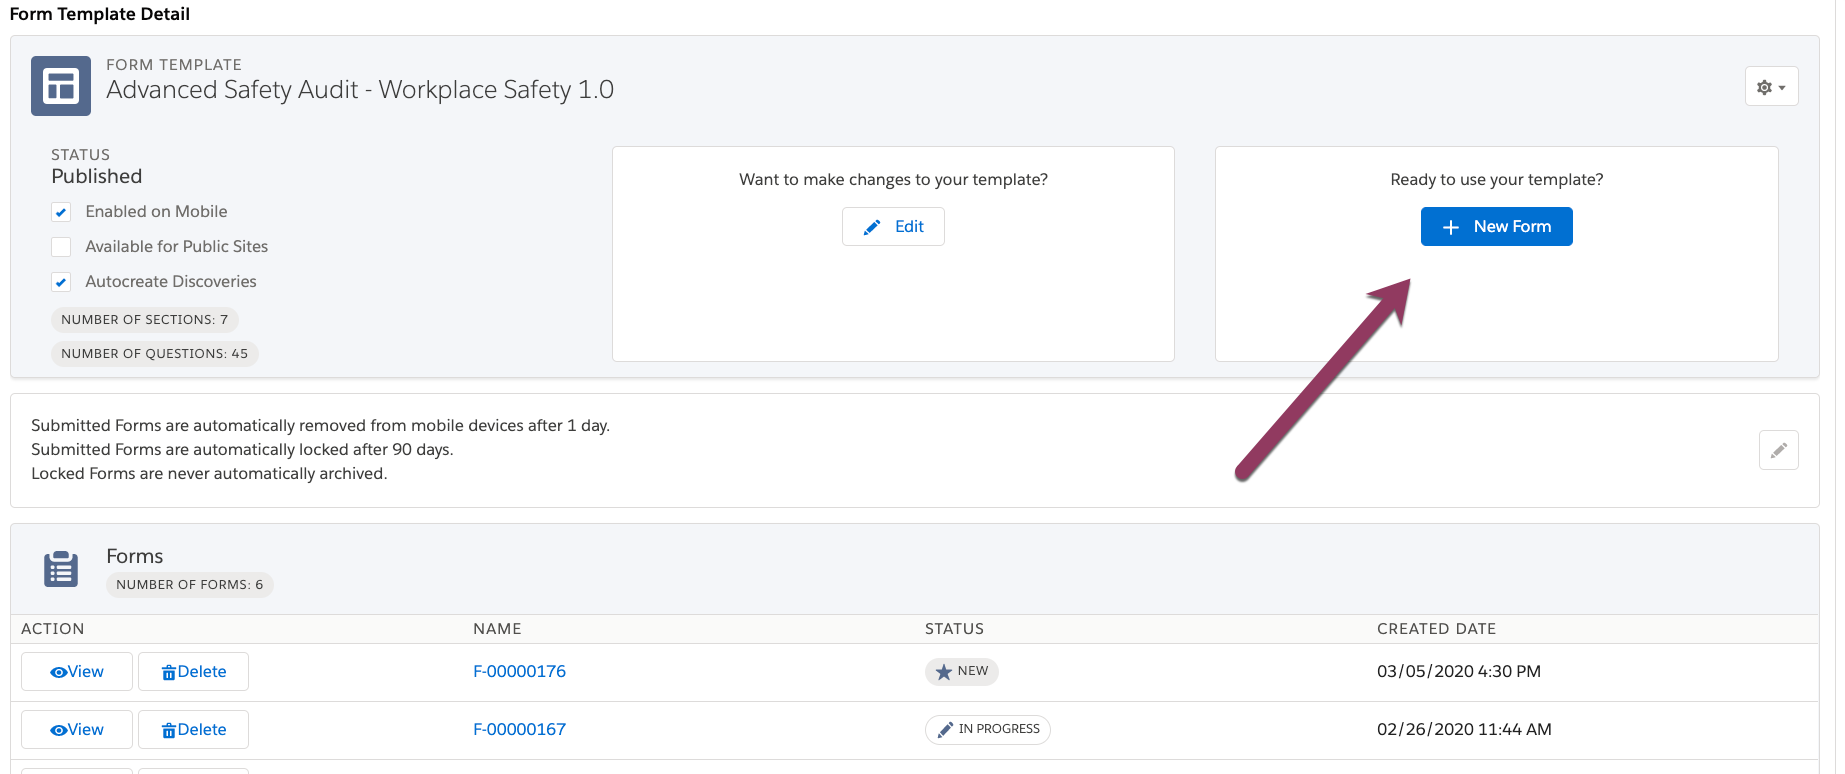Click the NUMBER OF QUESTIONS: 45 pill
Image resolution: width=1845 pixels, height=774 pixels.
point(155,354)
